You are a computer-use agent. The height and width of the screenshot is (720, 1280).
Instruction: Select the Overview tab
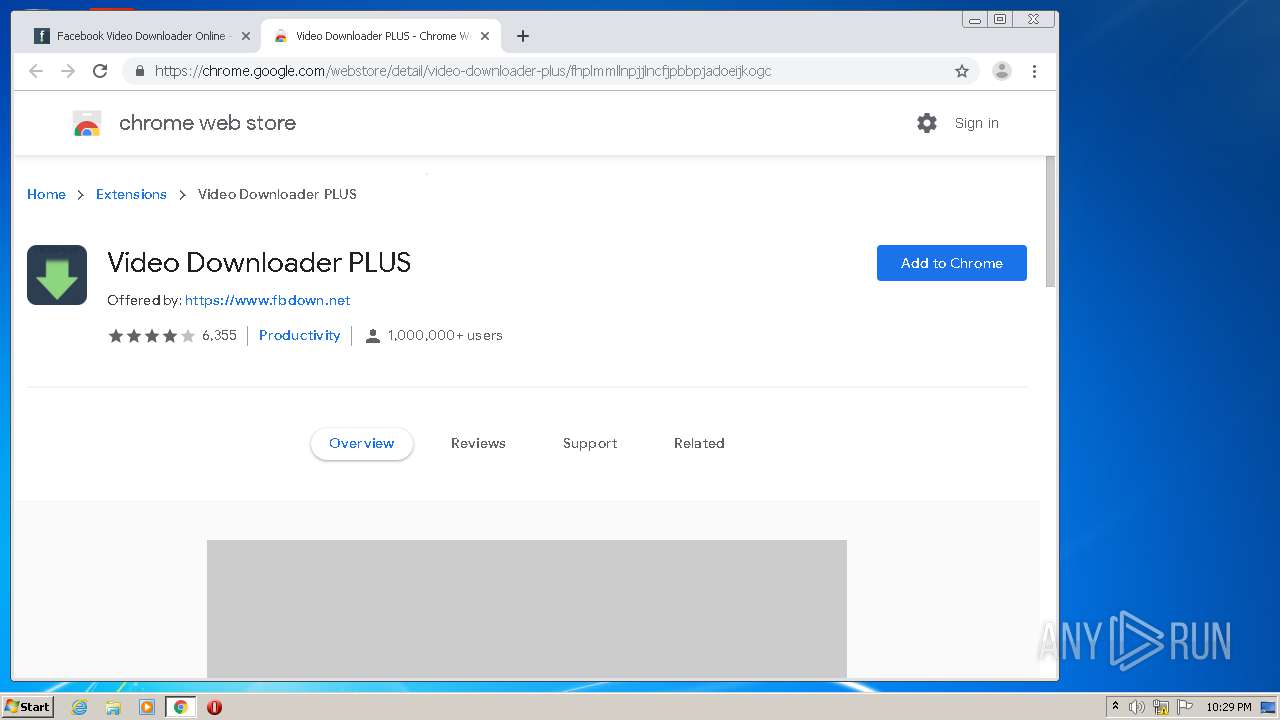click(x=362, y=443)
